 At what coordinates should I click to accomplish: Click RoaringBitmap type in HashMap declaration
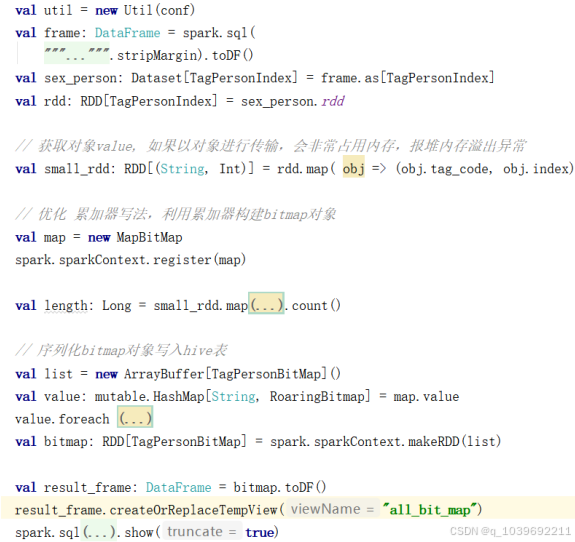coord(317,396)
